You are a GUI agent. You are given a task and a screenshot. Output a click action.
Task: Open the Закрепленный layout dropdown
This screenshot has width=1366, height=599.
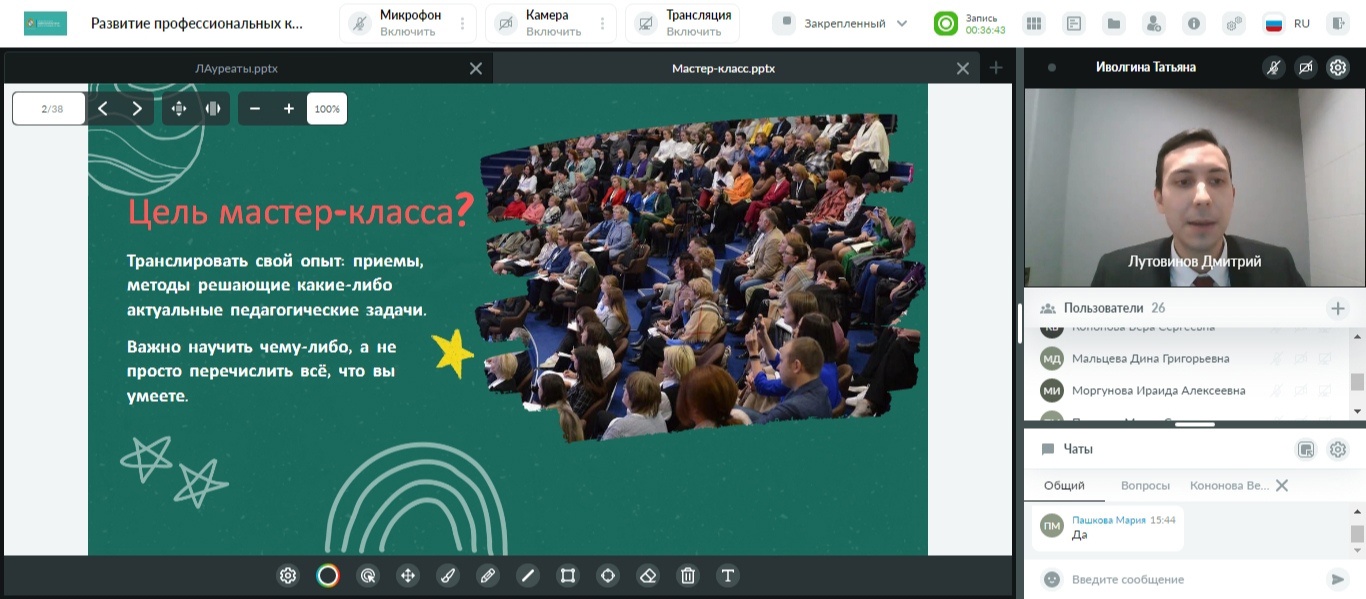point(843,23)
